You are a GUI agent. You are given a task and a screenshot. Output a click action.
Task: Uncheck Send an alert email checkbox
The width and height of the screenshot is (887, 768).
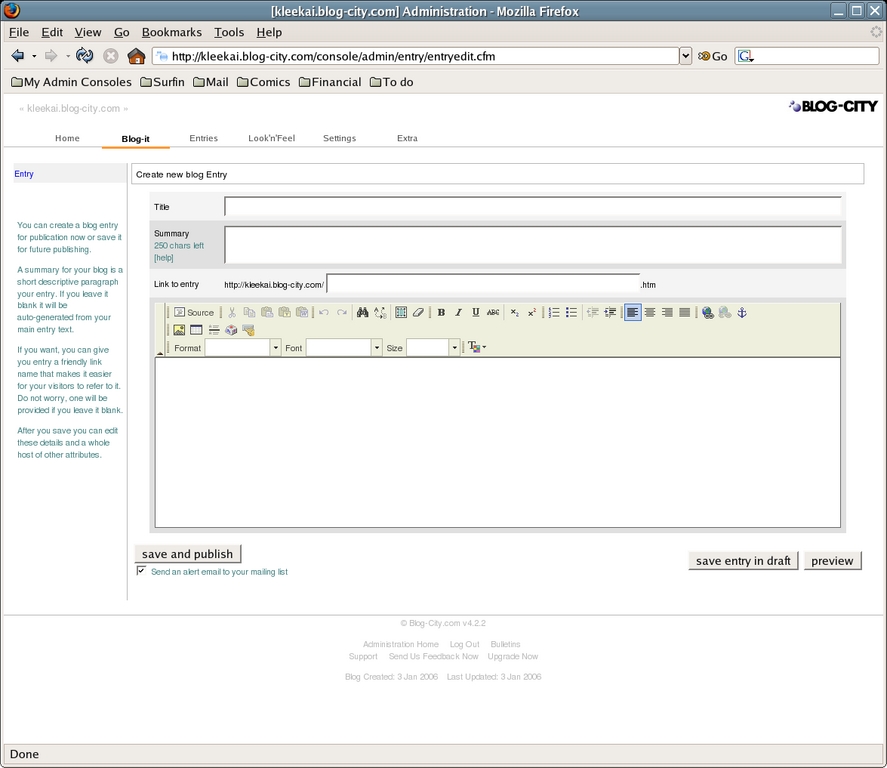(141, 571)
